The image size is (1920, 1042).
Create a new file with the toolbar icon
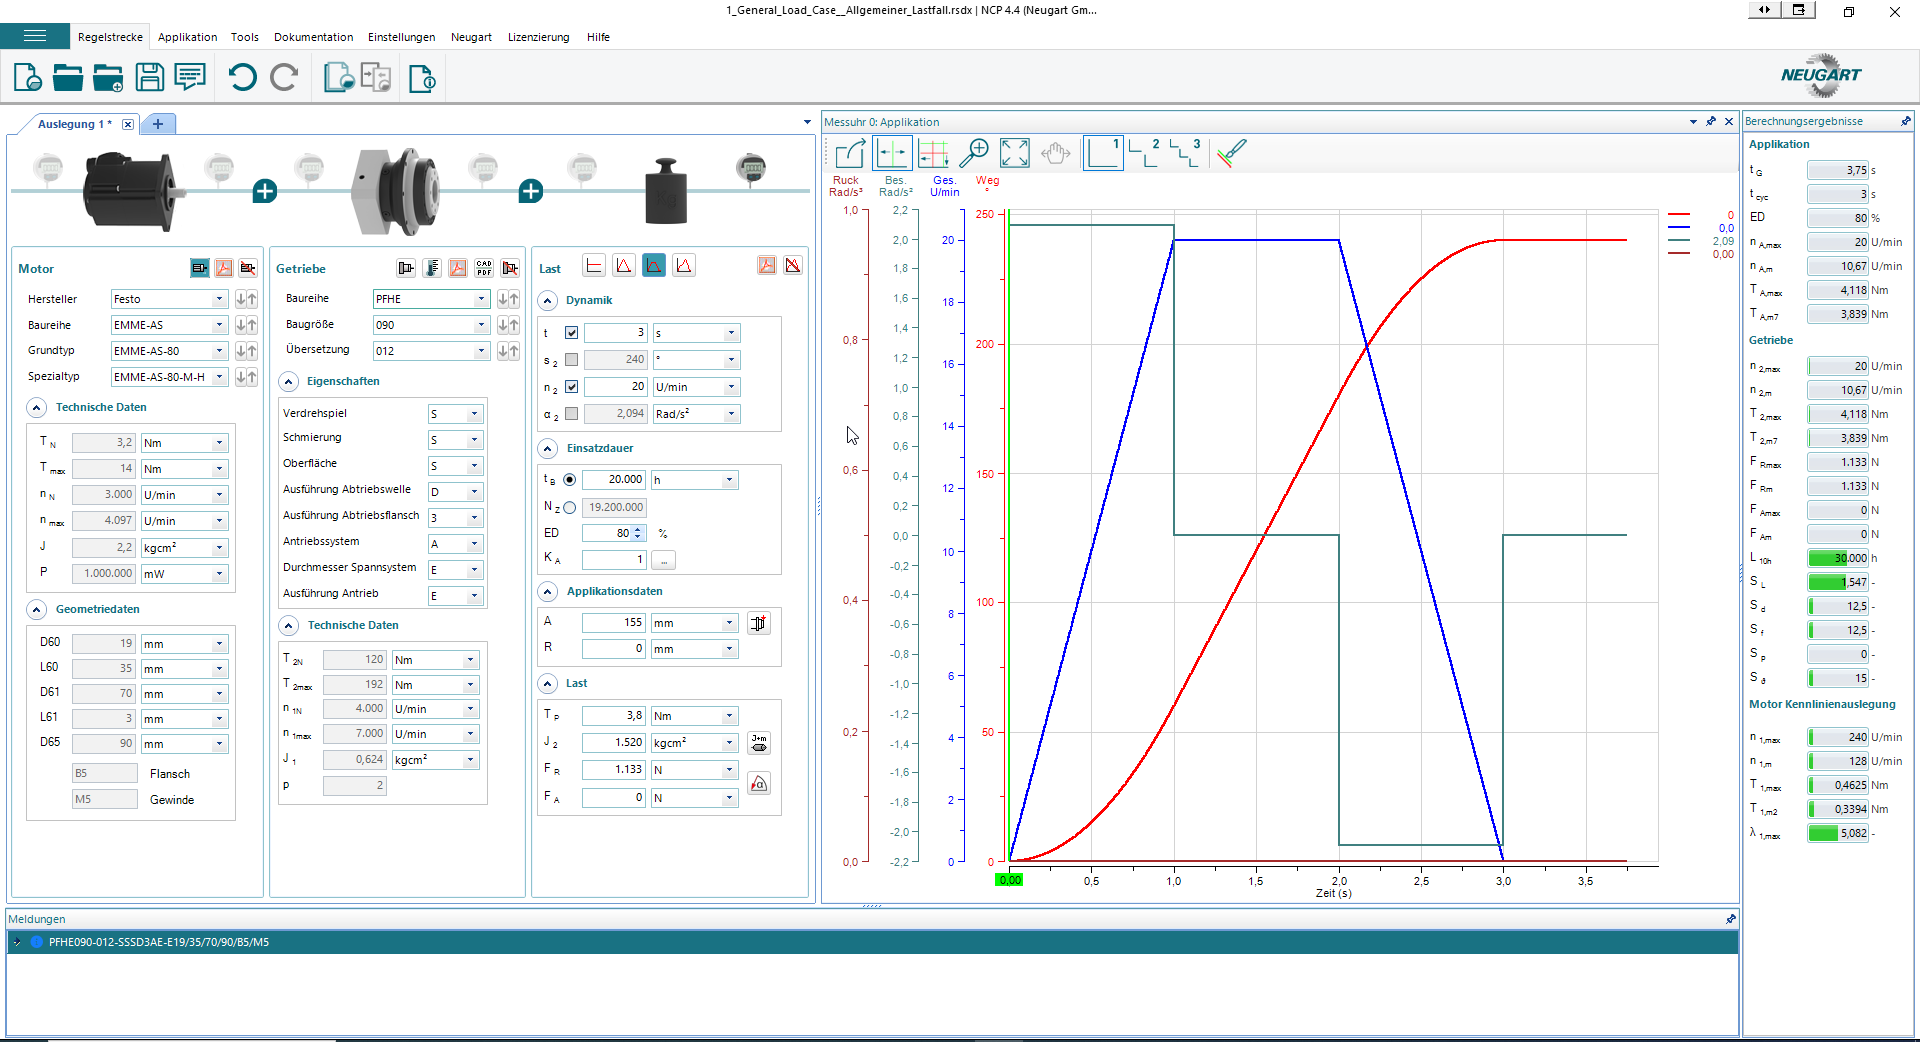point(27,77)
